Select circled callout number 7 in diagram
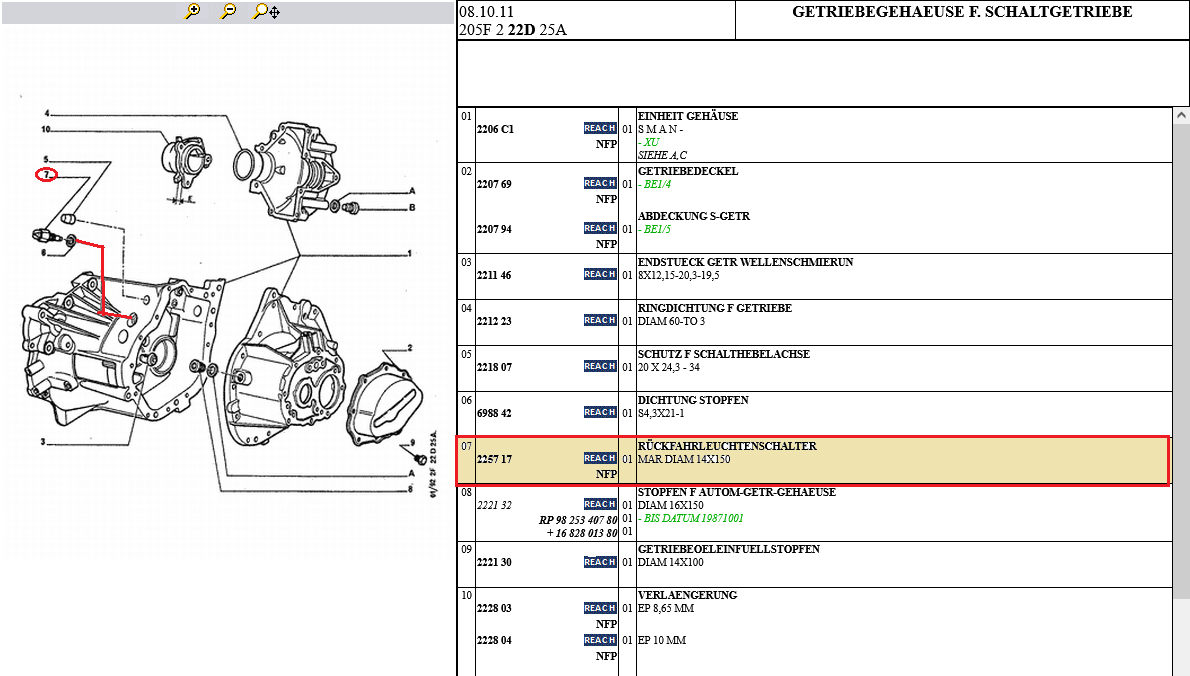Viewport: 1190px width, 676px height. click(x=46, y=175)
